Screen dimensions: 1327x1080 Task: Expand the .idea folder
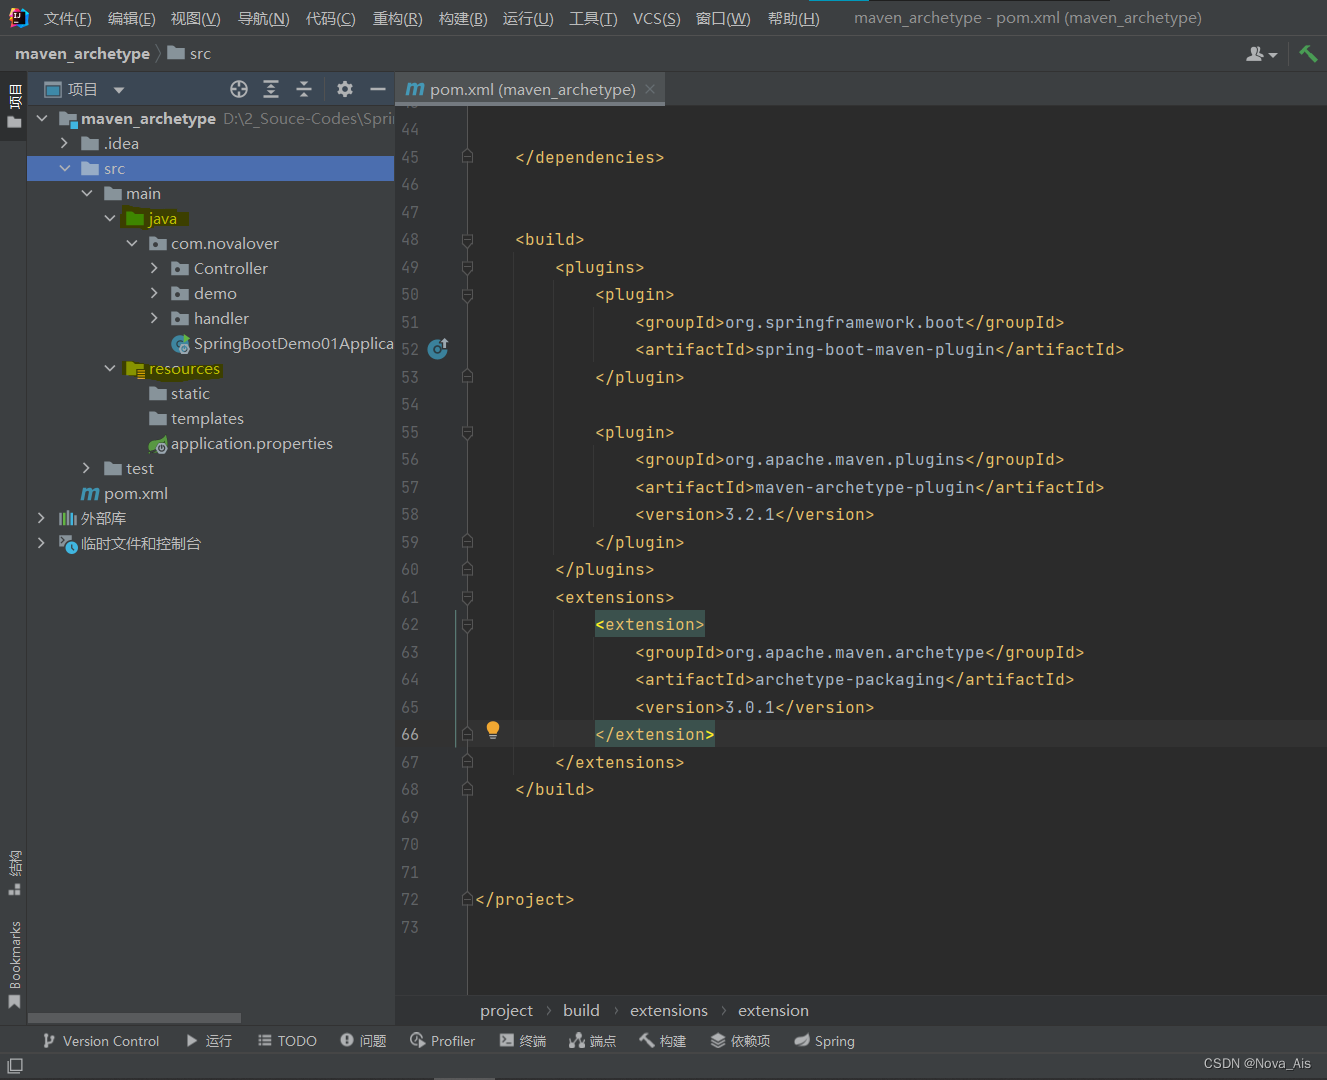click(x=64, y=143)
